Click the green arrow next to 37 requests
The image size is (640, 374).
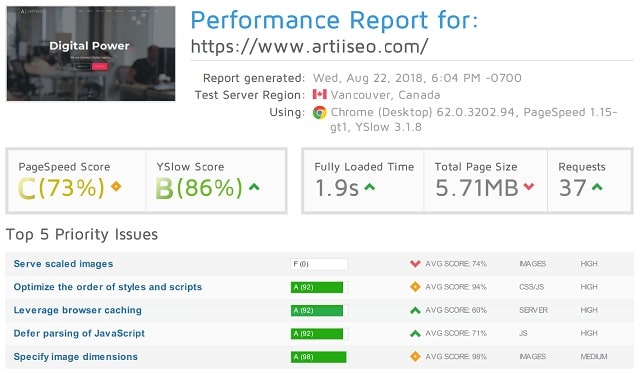pos(597,187)
